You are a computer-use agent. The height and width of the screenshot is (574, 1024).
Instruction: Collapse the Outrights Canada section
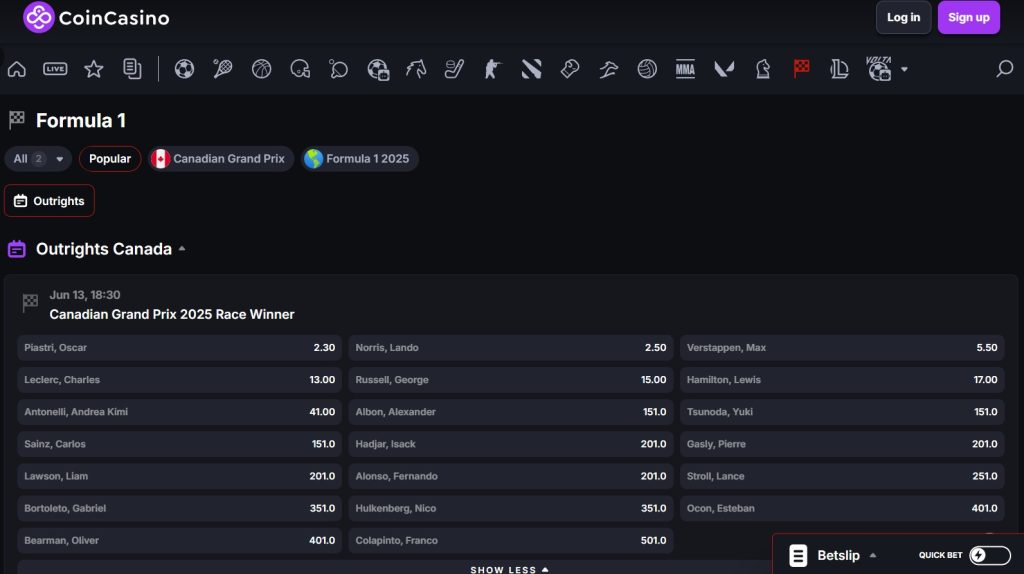pyautogui.click(x=182, y=249)
